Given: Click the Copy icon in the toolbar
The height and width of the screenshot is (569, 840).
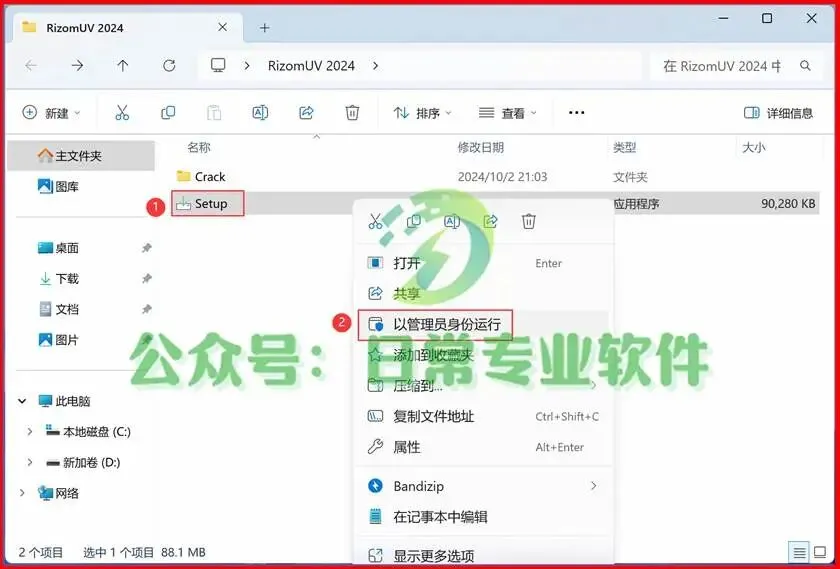Looking at the screenshot, I should (168, 113).
